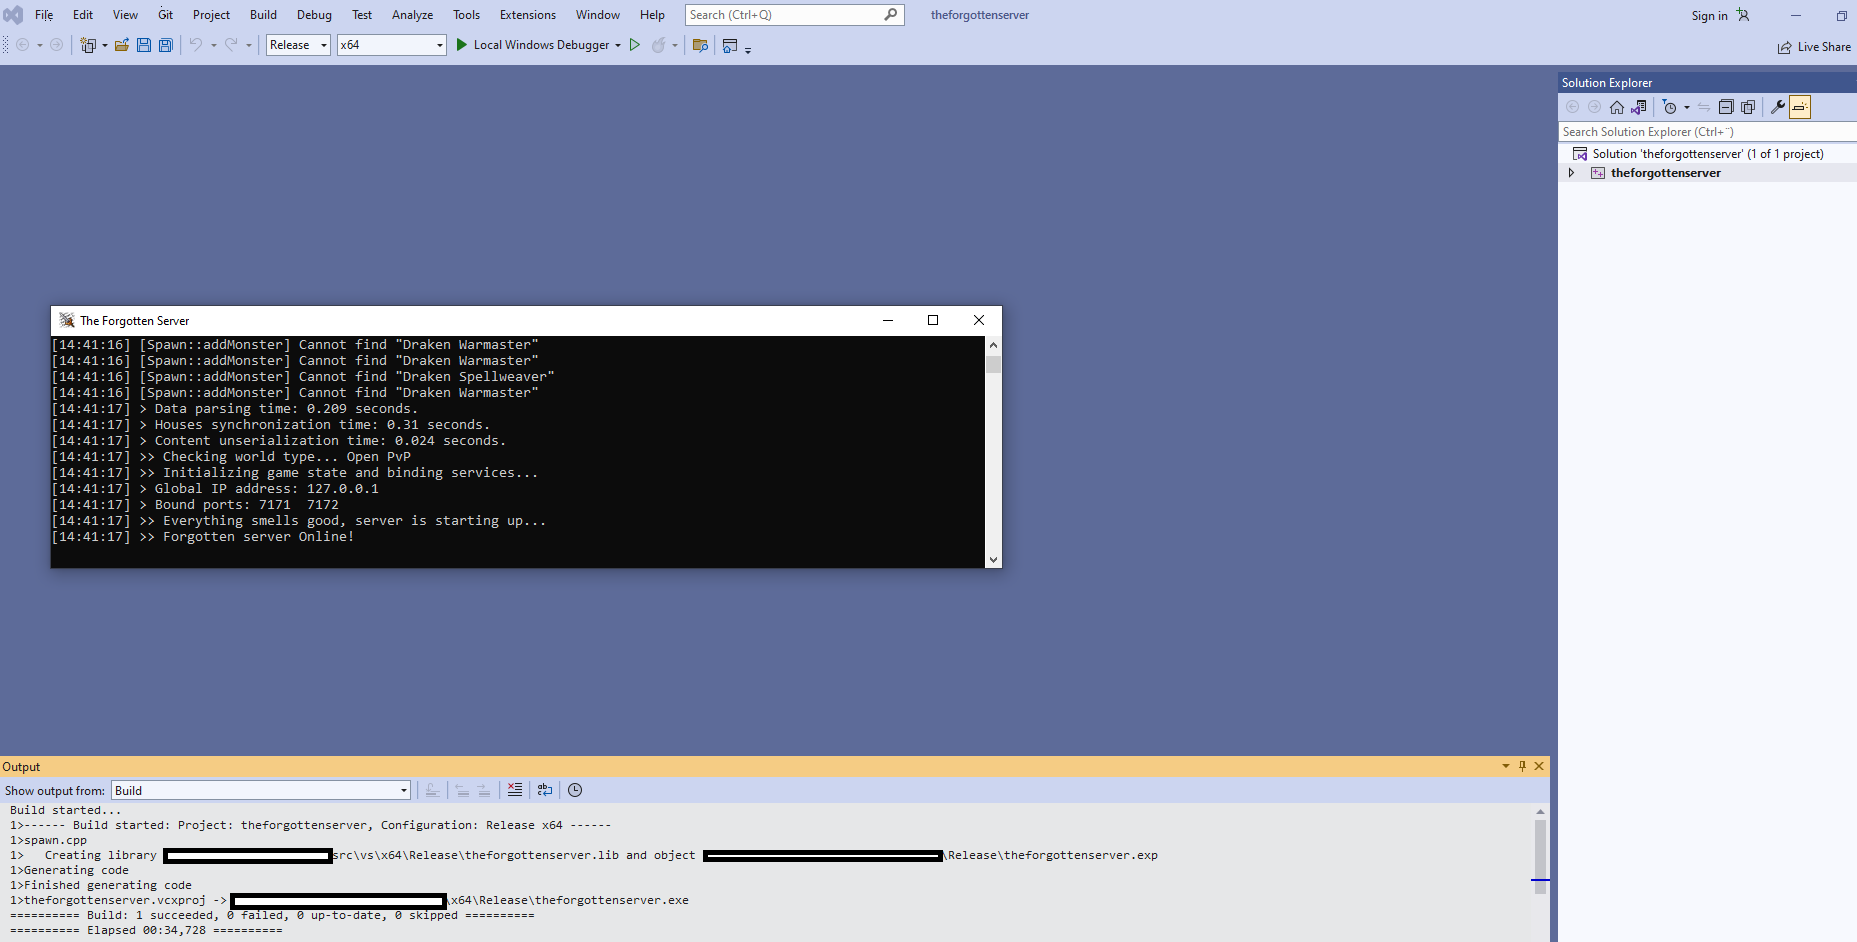Switch between solutions and folder views icon
Image resolution: width=1857 pixels, height=942 pixels.
pos(1638,107)
